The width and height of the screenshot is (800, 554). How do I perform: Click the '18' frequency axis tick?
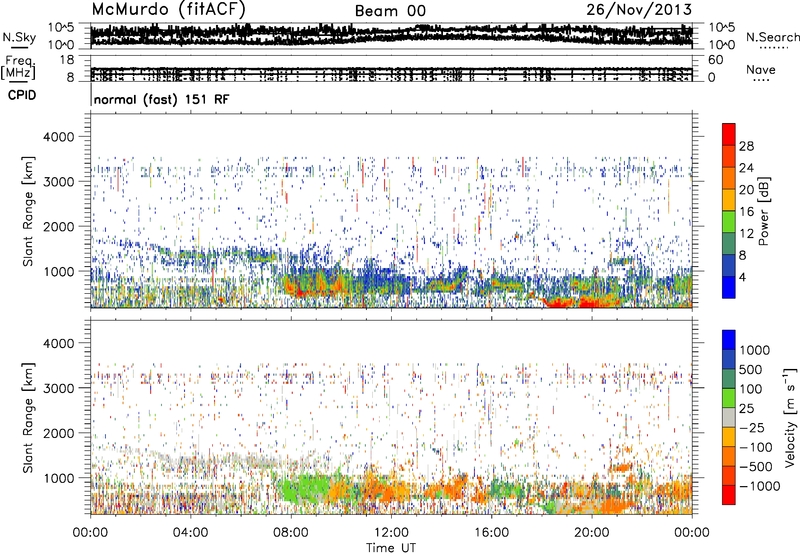tap(67, 60)
